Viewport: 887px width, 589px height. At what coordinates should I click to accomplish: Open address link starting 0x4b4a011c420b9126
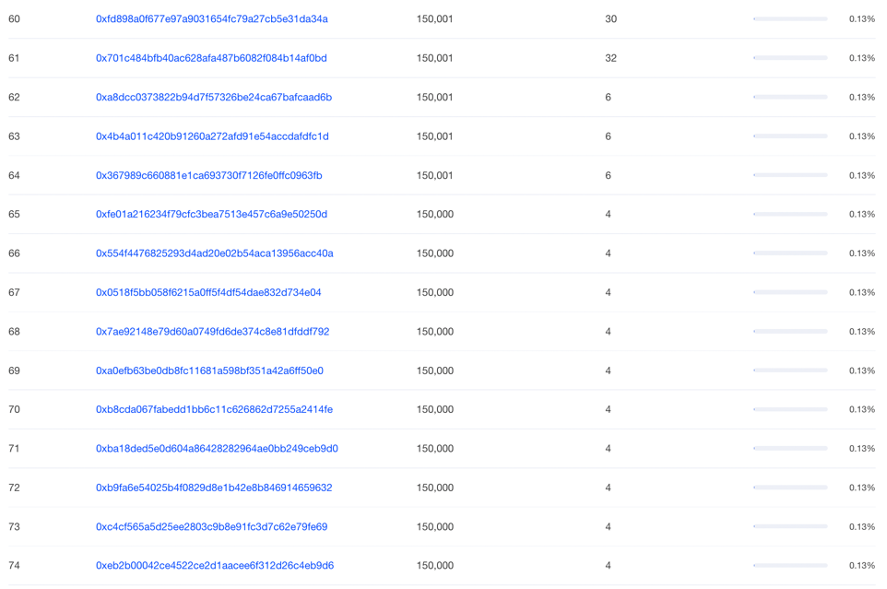coord(212,136)
